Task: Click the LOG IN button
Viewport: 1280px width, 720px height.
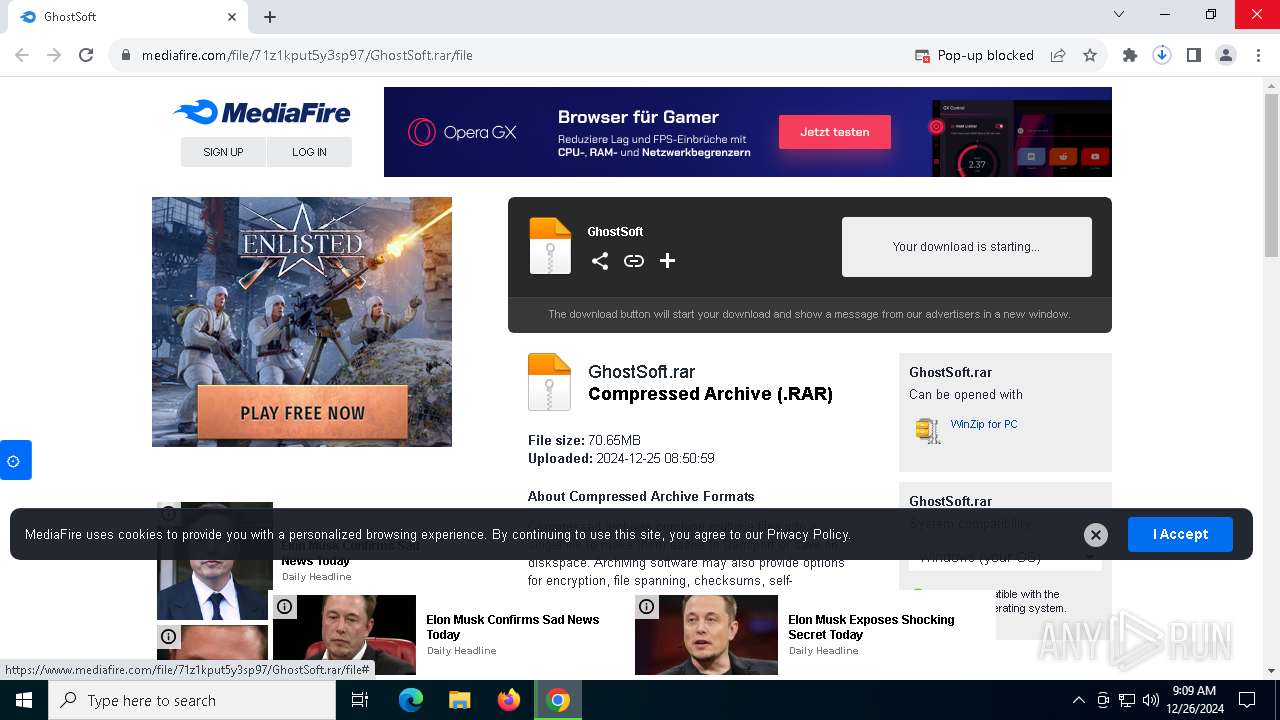Action: coord(309,152)
